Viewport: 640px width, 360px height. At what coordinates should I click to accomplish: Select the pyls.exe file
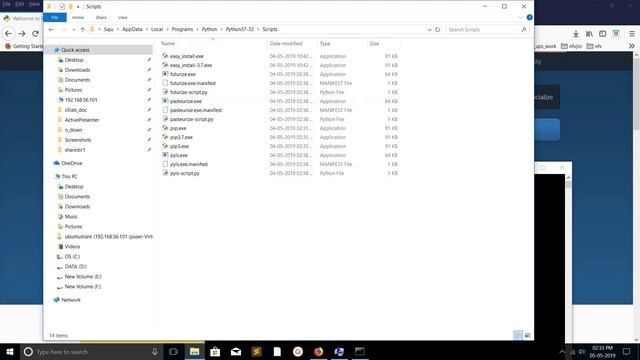[x=179, y=155]
